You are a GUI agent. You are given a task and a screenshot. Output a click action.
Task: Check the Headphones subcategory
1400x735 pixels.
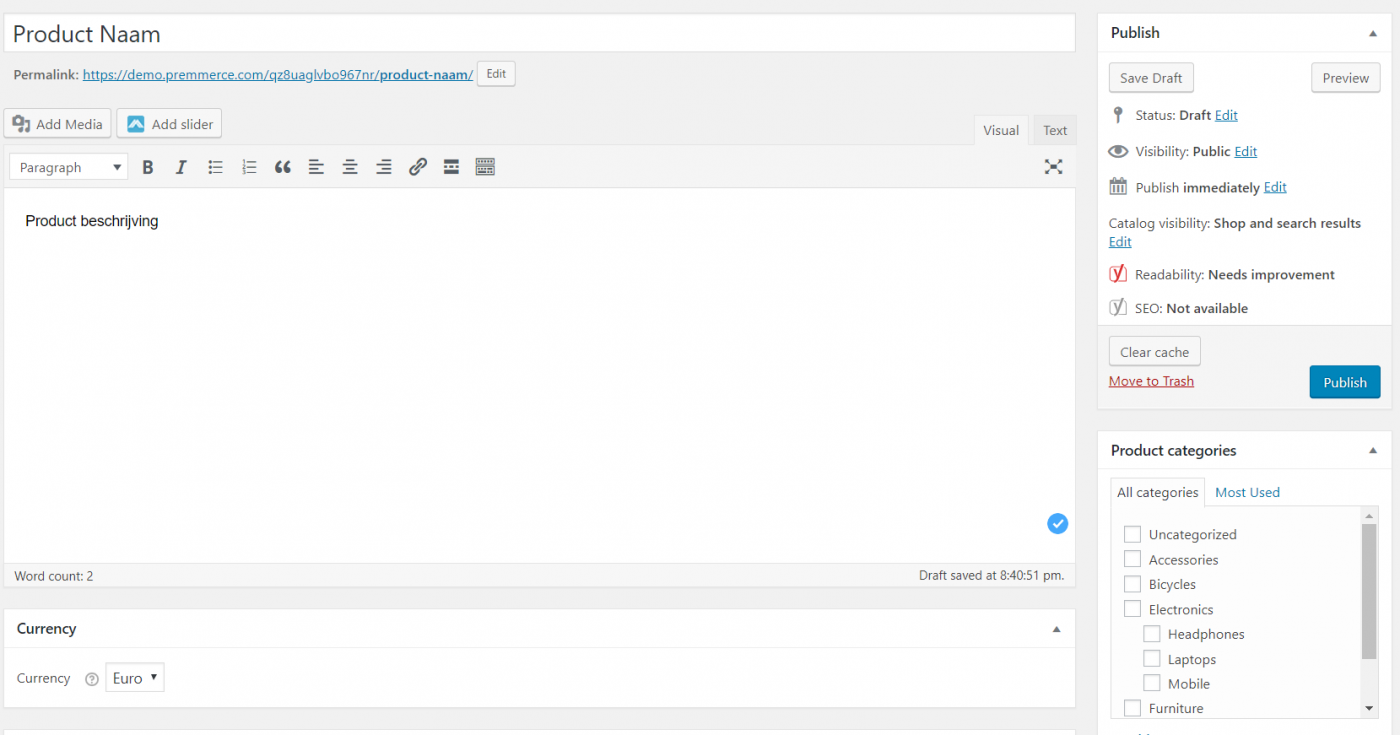(x=1151, y=634)
